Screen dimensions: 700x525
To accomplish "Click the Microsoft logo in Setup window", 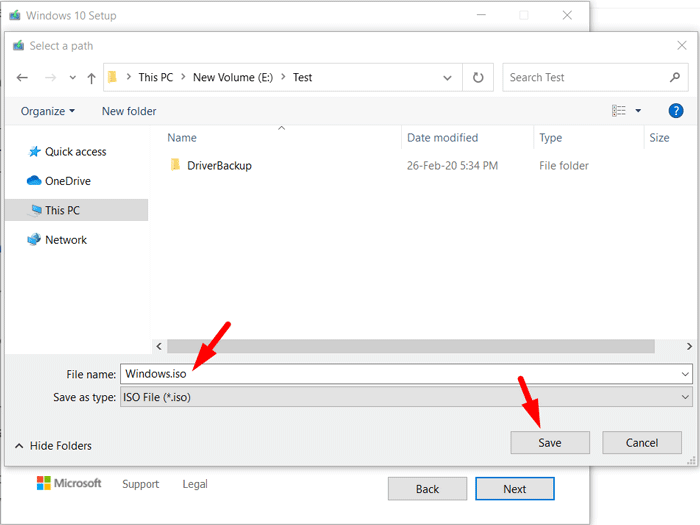I will click(69, 483).
